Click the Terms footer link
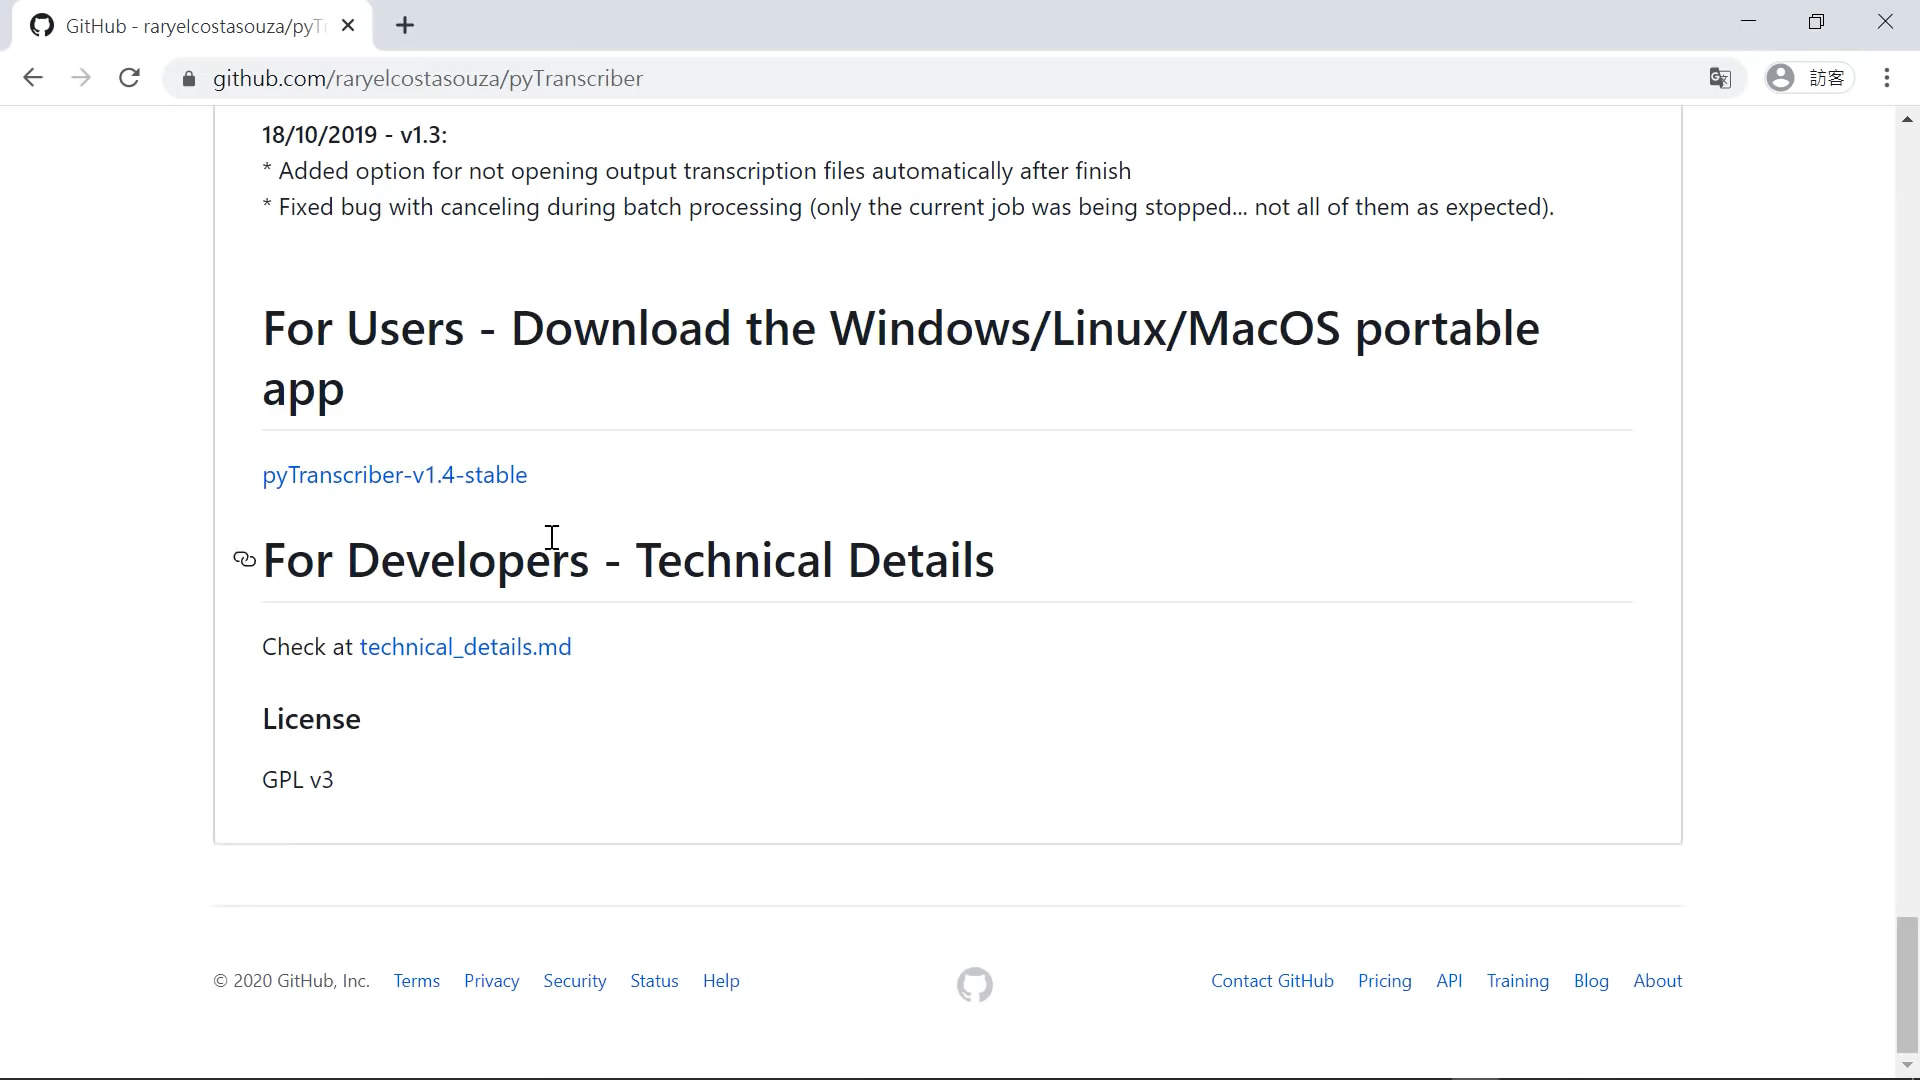This screenshot has width=1920, height=1080. [416, 981]
